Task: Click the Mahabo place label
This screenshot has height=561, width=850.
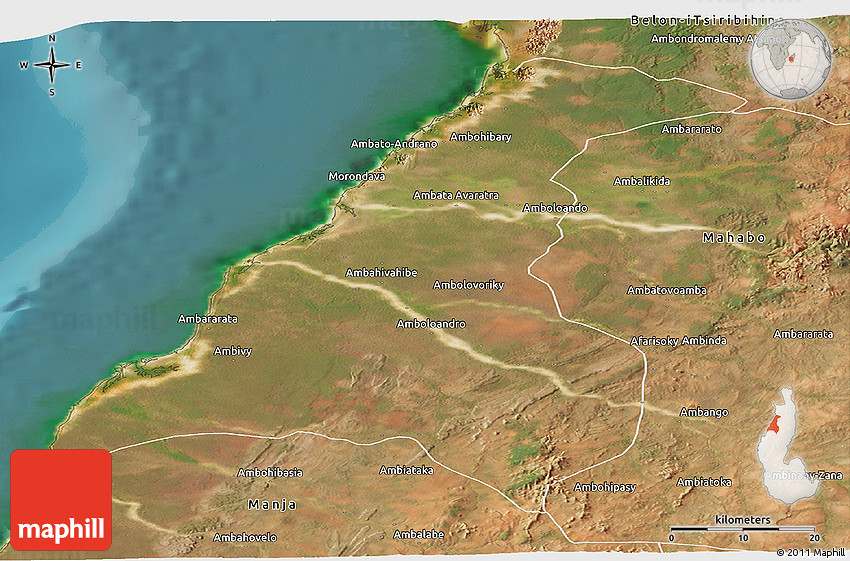Action: coord(734,238)
